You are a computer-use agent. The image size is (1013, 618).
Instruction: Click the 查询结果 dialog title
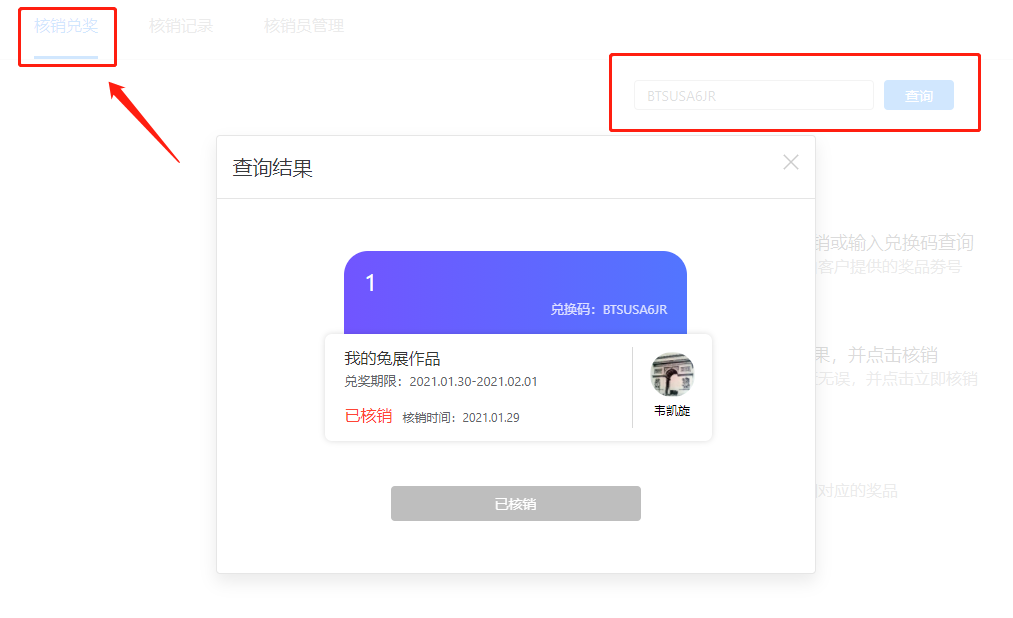(273, 168)
